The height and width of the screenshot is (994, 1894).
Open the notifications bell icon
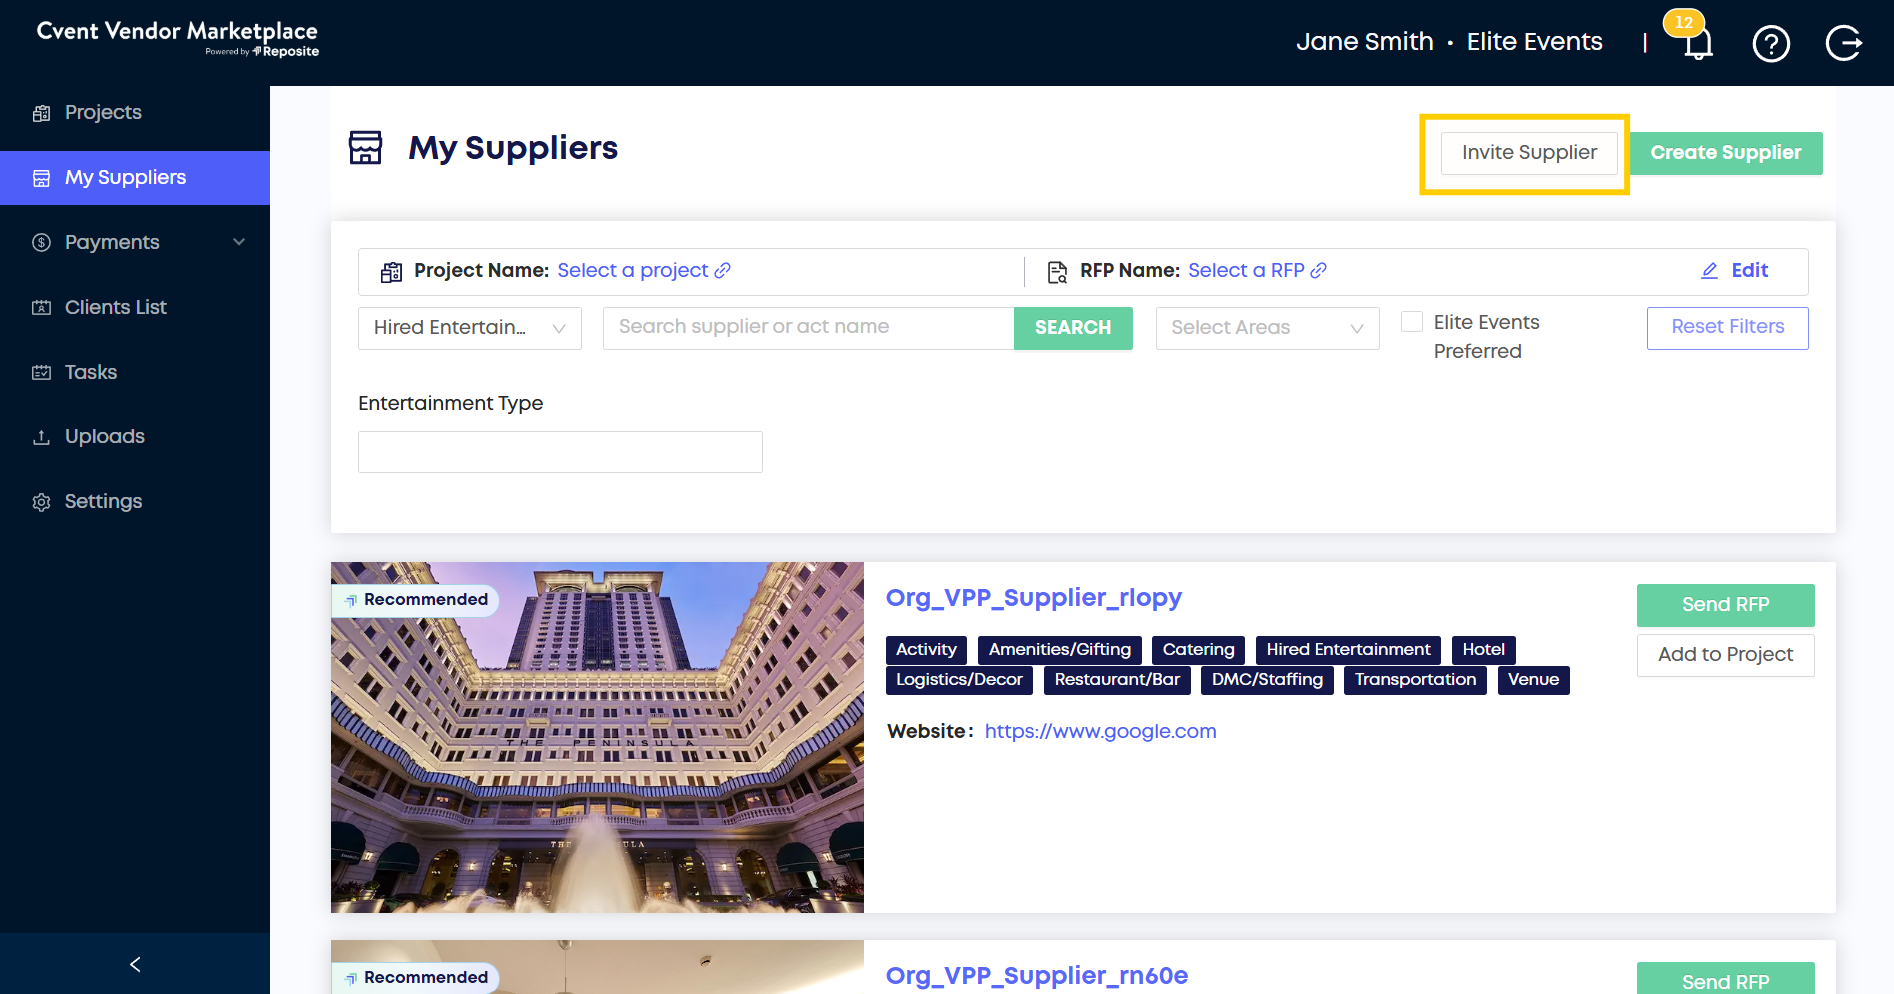(1697, 43)
